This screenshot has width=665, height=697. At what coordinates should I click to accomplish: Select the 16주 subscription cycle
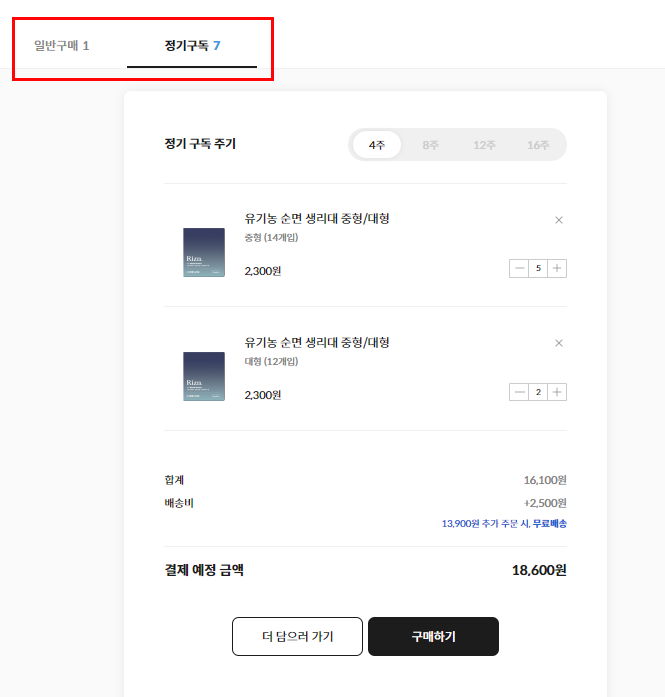point(538,145)
